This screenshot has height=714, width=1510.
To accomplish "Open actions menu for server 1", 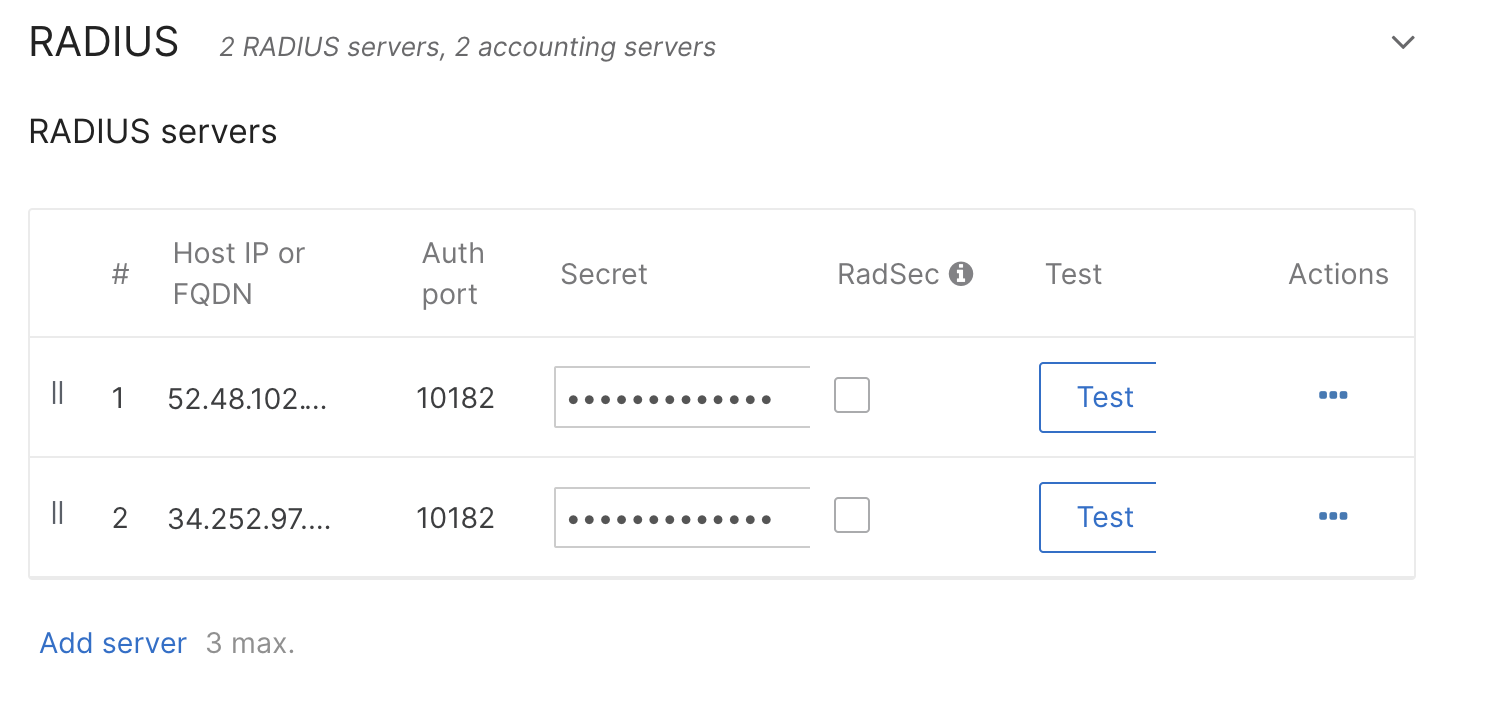I will coord(1333,396).
